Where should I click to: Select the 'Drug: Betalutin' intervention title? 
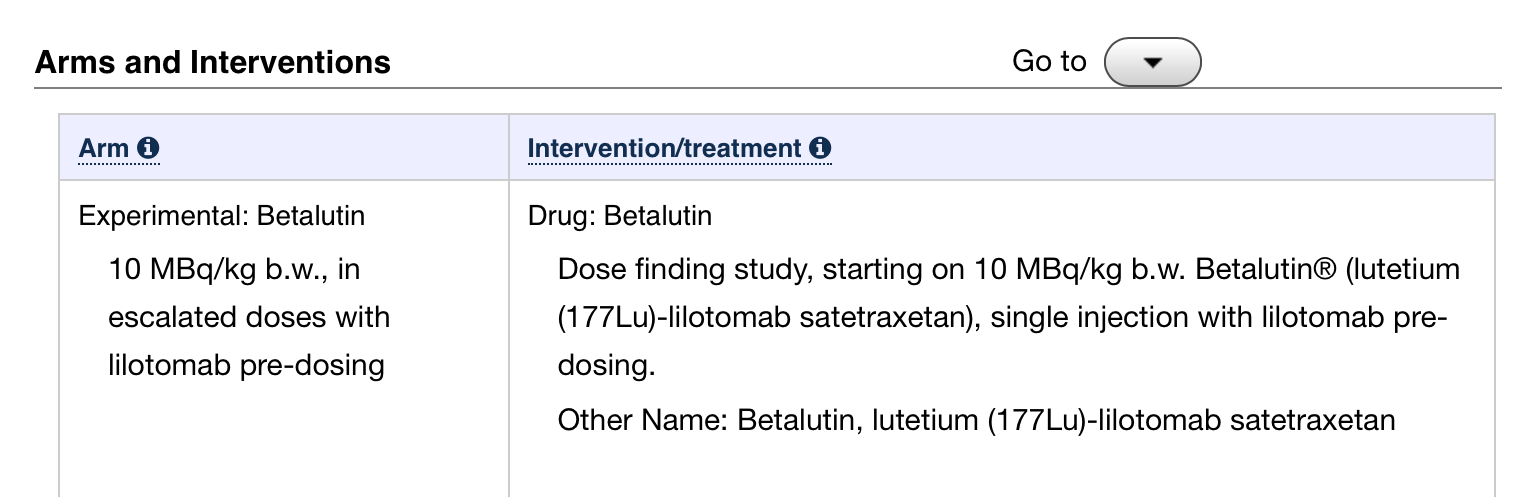click(620, 216)
